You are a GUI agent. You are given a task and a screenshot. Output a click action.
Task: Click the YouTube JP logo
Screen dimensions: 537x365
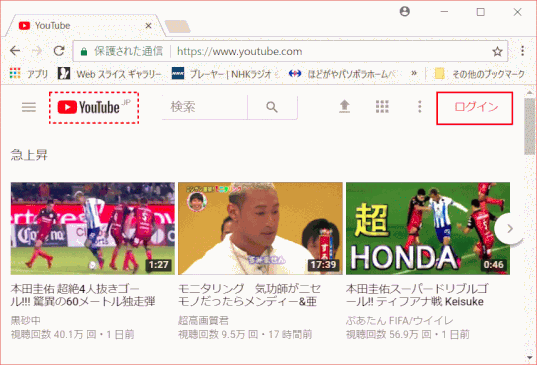pyautogui.click(x=94, y=107)
